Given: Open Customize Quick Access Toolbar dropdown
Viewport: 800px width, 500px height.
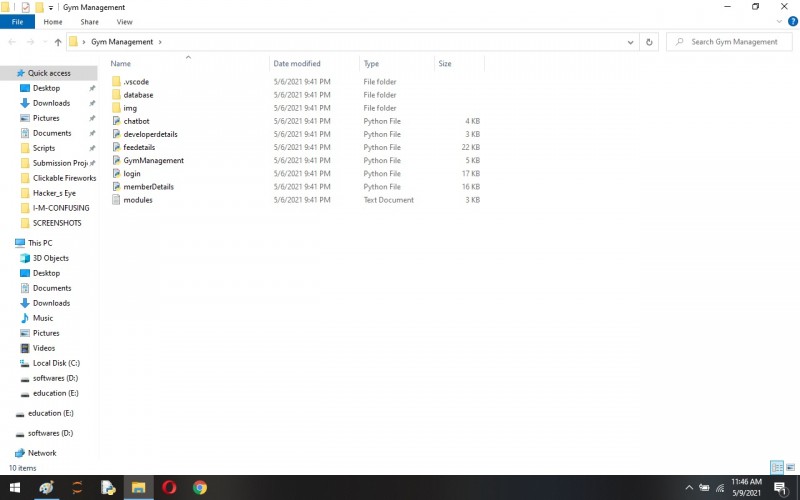Looking at the screenshot, I should [51, 8].
